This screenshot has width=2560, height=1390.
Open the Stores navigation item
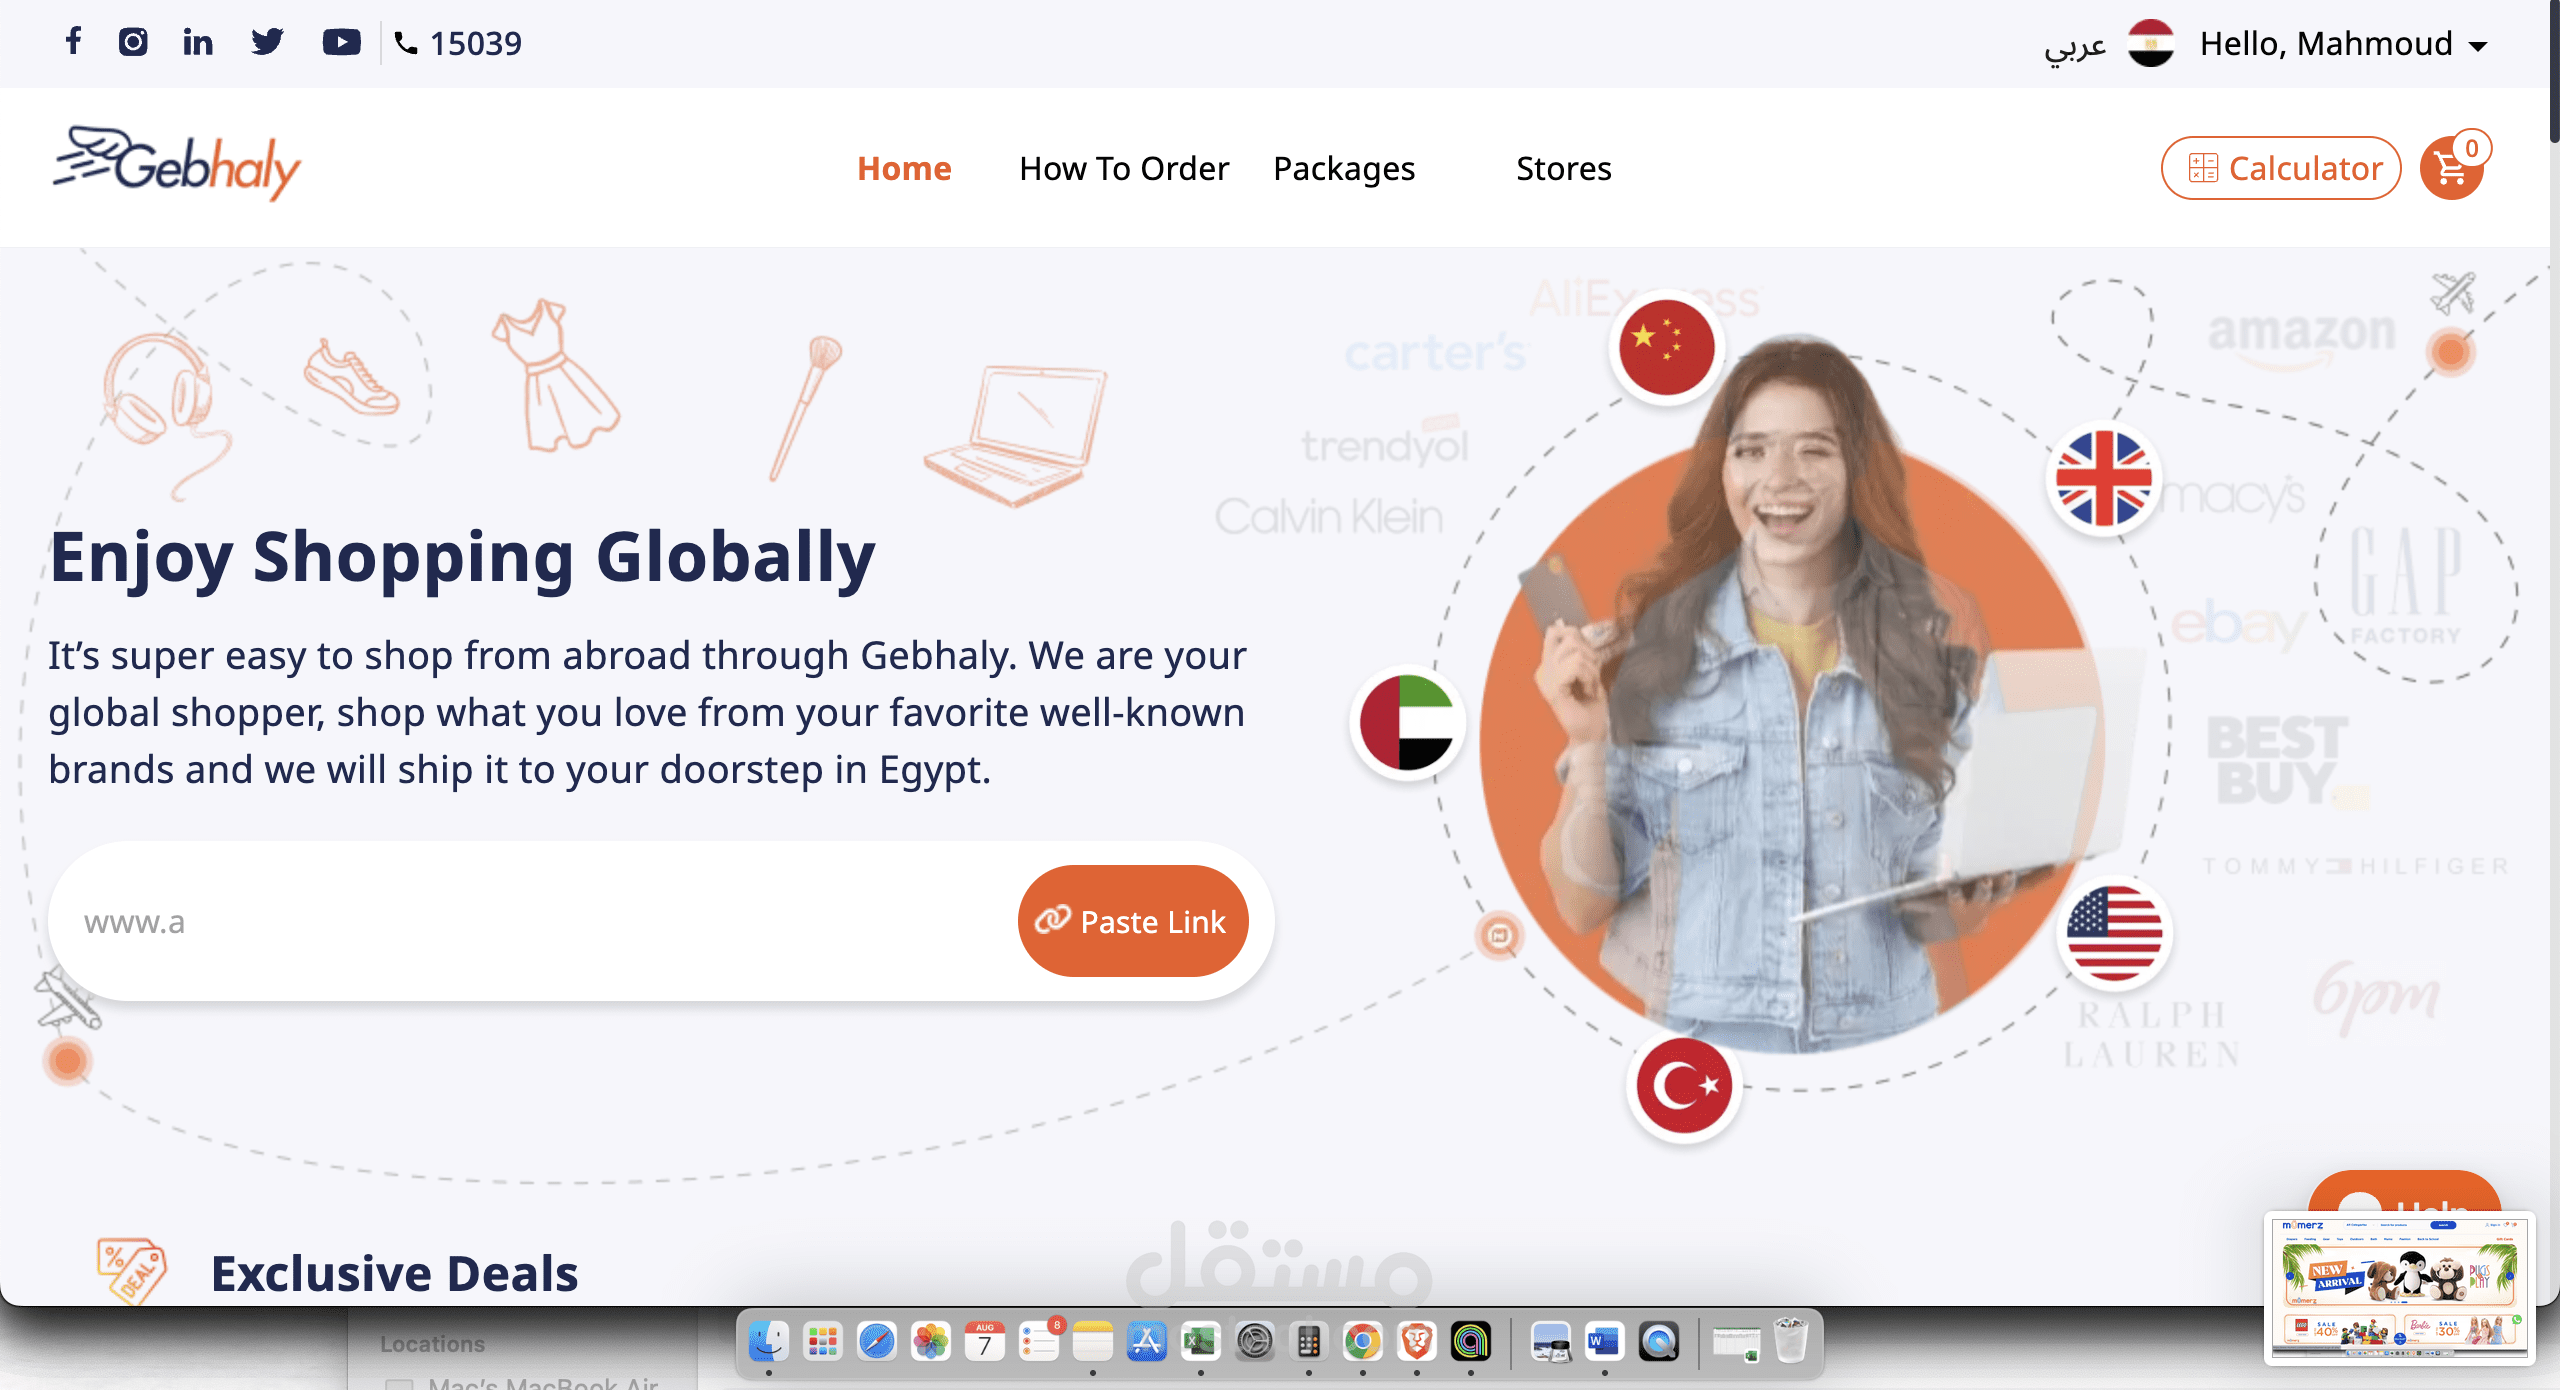click(x=1563, y=169)
